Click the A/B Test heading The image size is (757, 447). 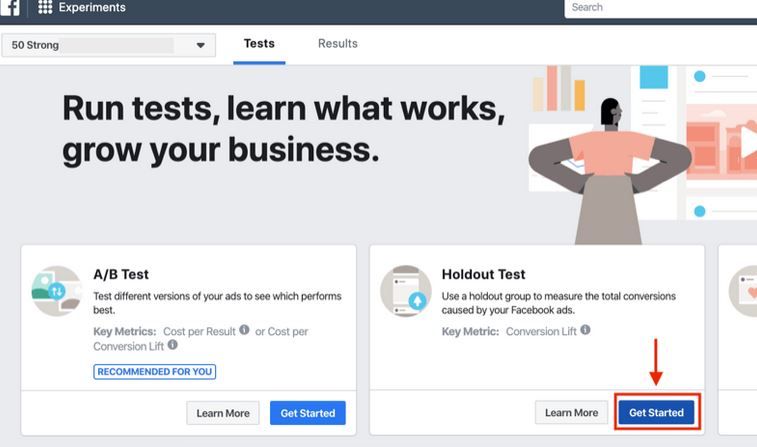pos(121,274)
